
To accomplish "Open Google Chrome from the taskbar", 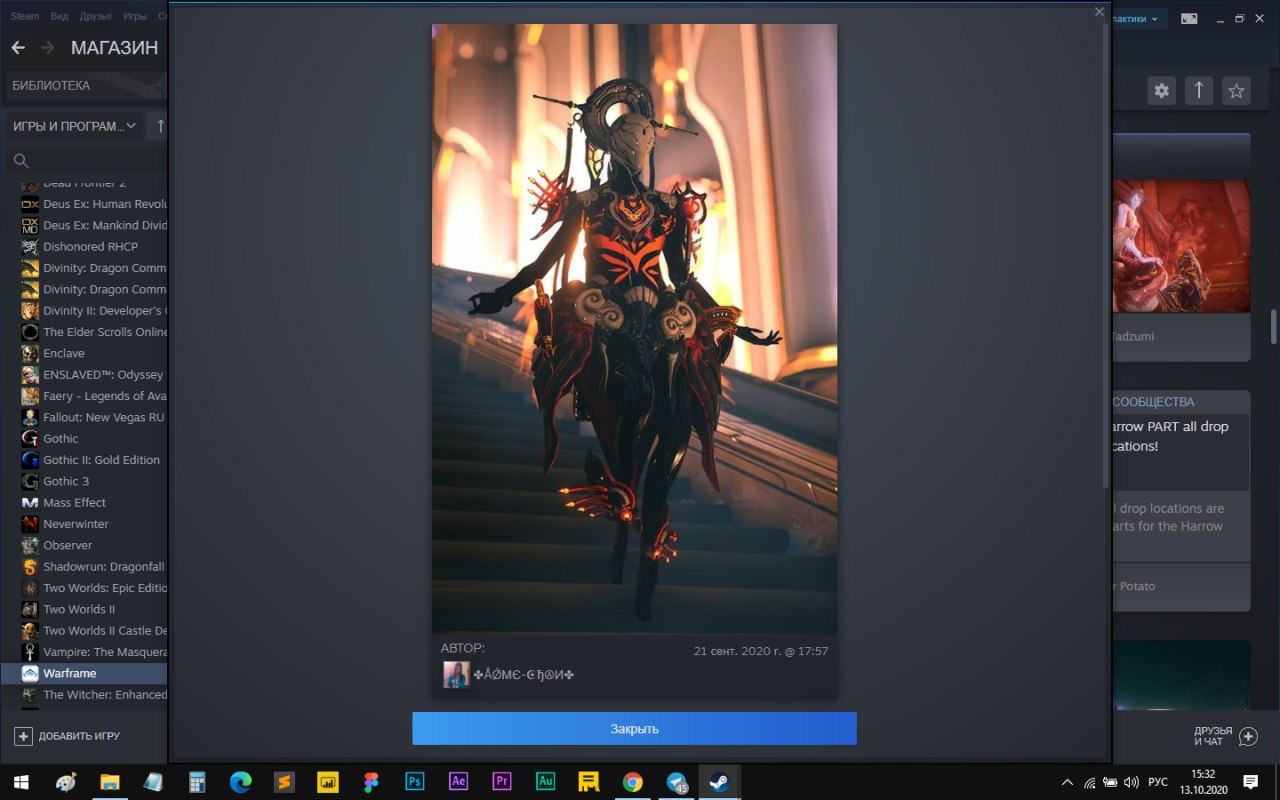I will (633, 782).
